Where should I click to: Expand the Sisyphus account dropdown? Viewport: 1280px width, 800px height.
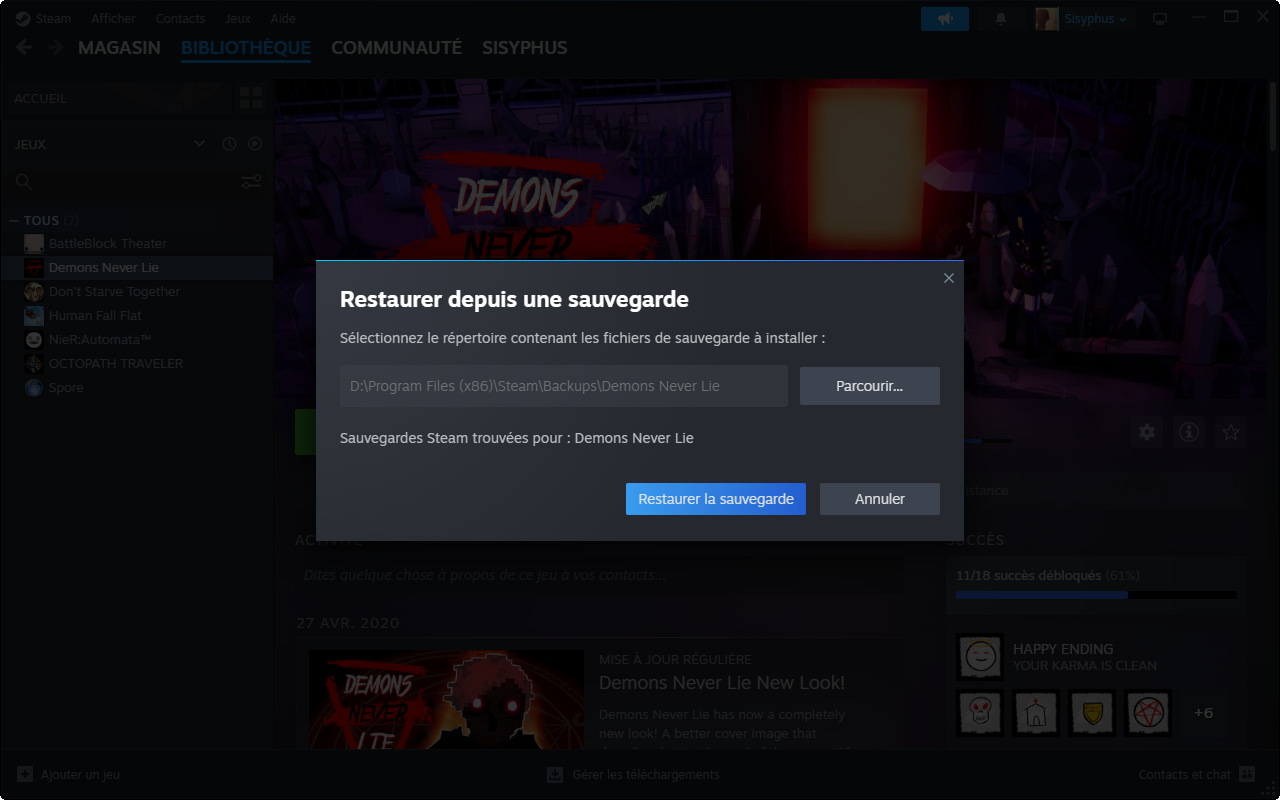(x=1096, y=18)
